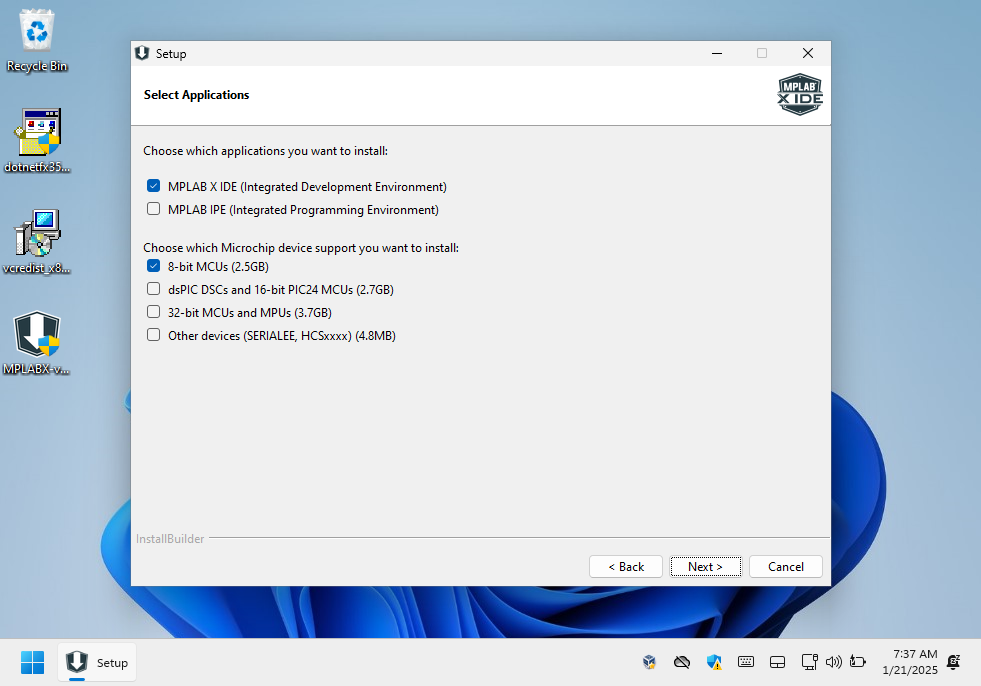Click the volume speaker tray icon

coord(833,662)
